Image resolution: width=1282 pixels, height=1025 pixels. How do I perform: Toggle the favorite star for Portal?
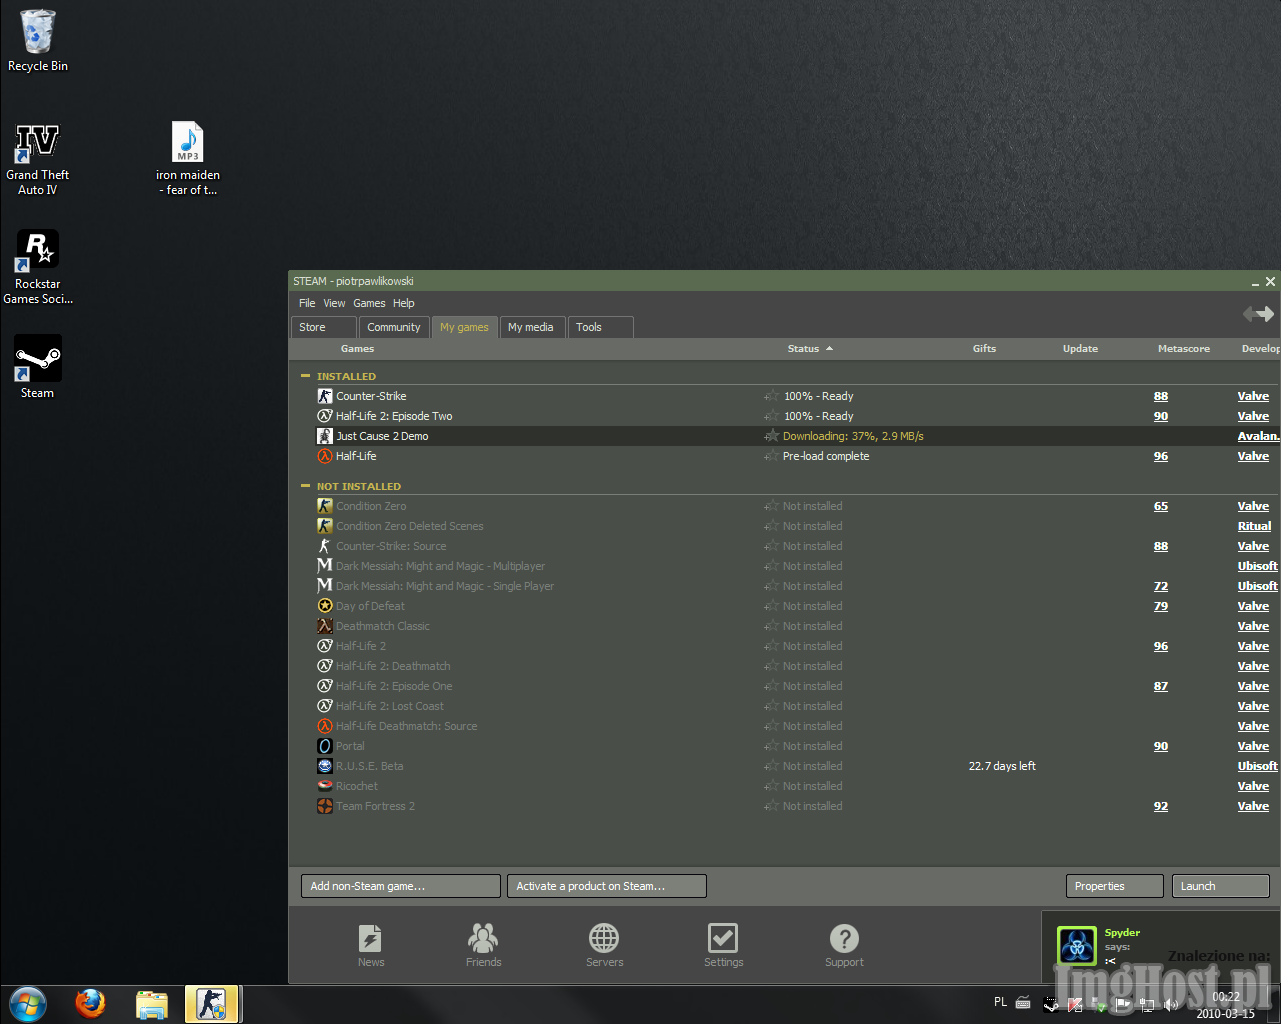[771, 746]
